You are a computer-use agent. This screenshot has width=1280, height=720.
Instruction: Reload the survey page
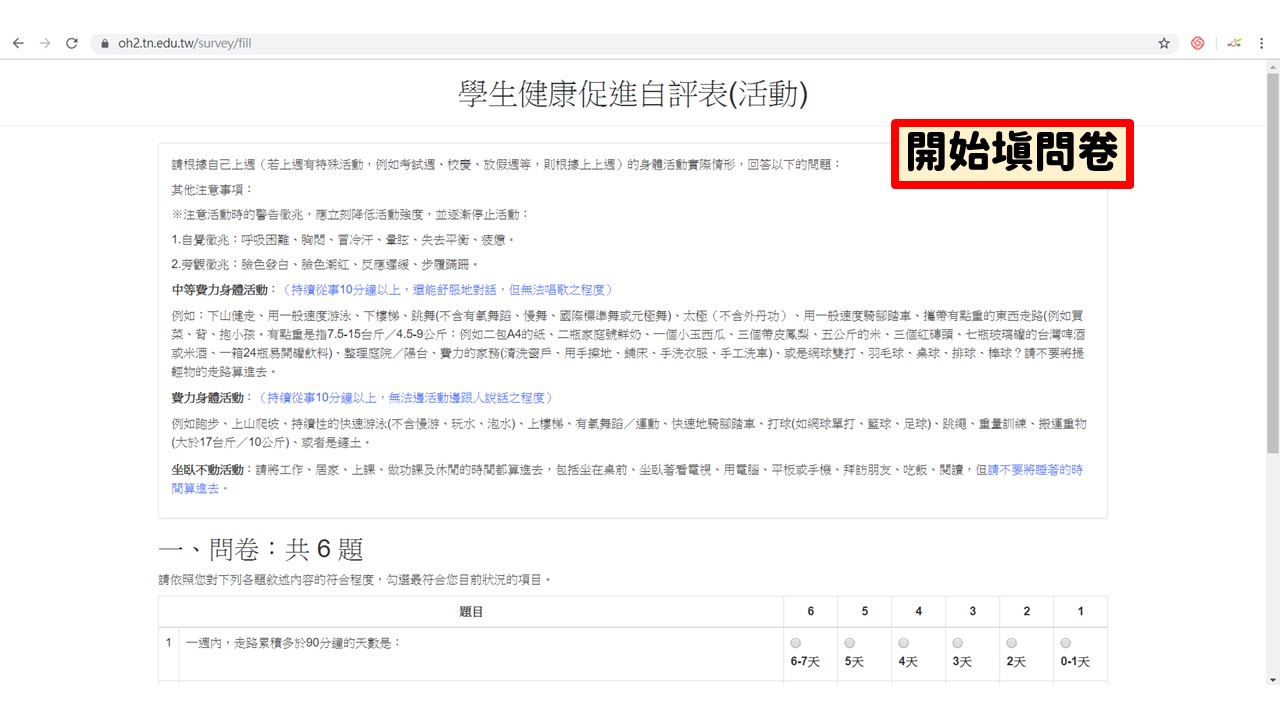(x=72, y=43)
